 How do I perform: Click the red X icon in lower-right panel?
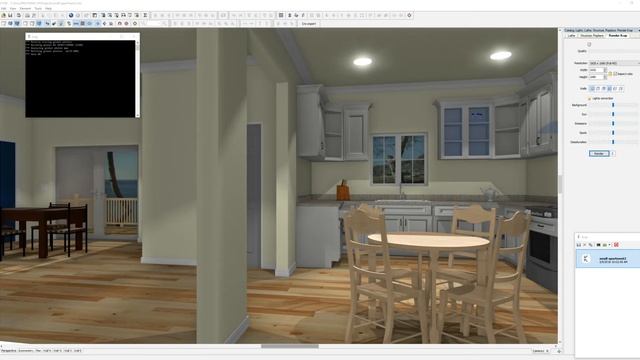(x=616, y=245)
